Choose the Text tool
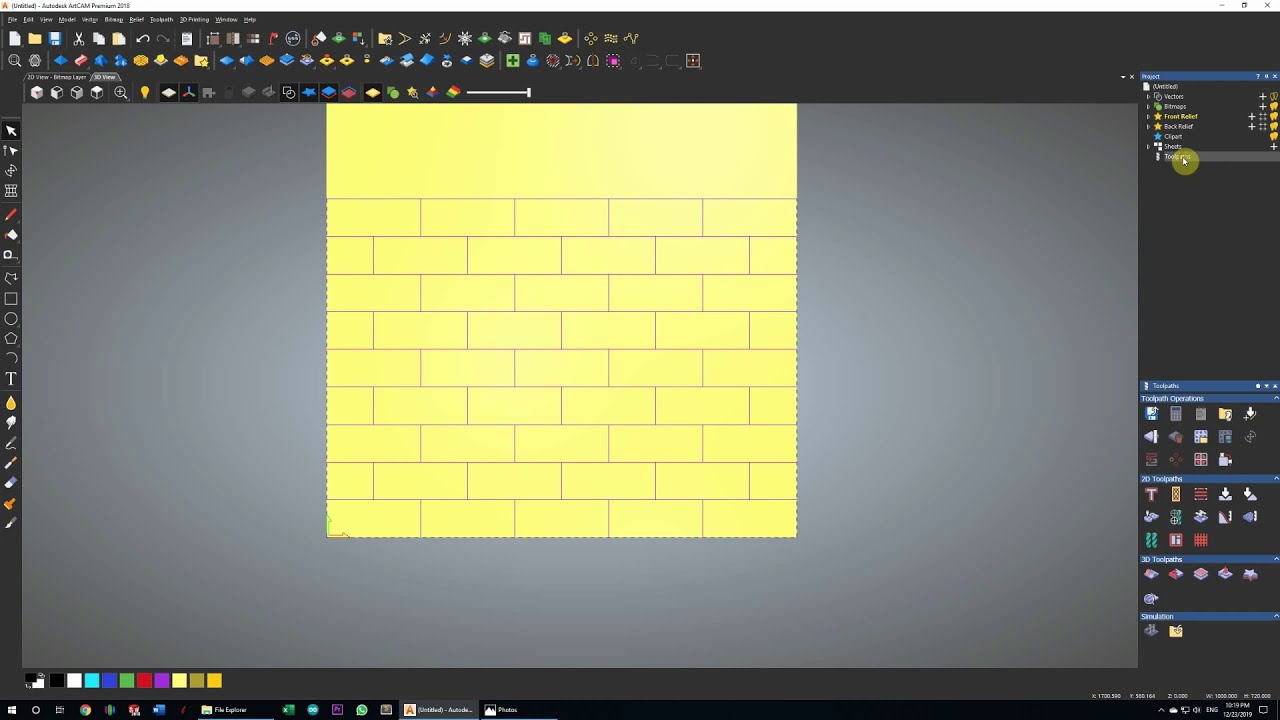This screenshot has height=720, width=1280. (x=11, y=379)
